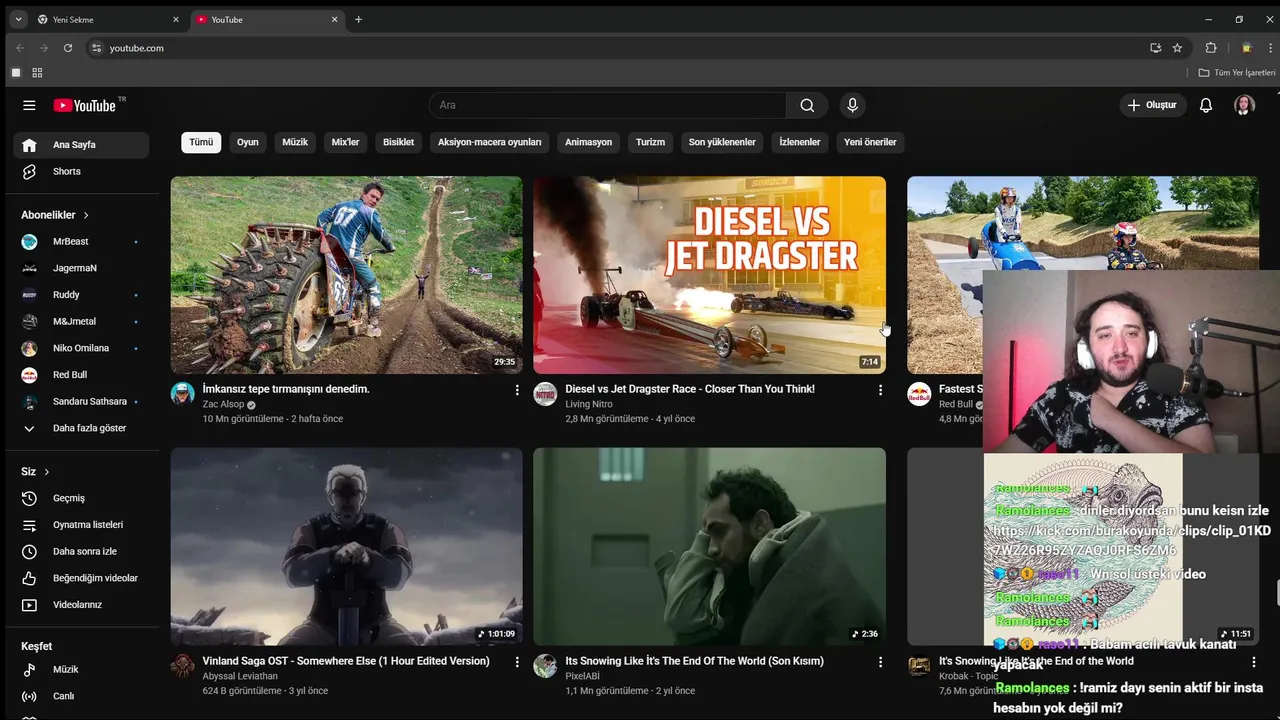Open Geçmiş history

[81, 498]
